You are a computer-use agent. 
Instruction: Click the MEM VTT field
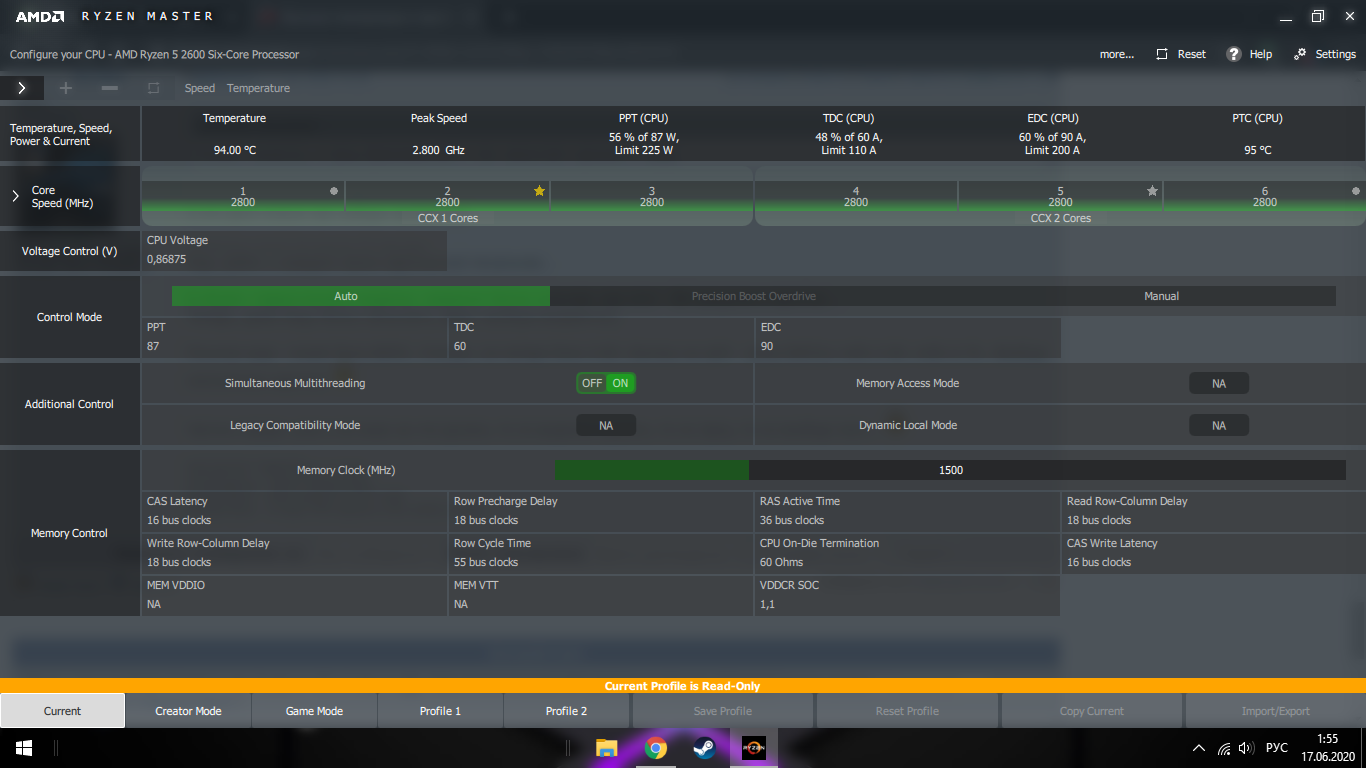(x=602, y=595)
